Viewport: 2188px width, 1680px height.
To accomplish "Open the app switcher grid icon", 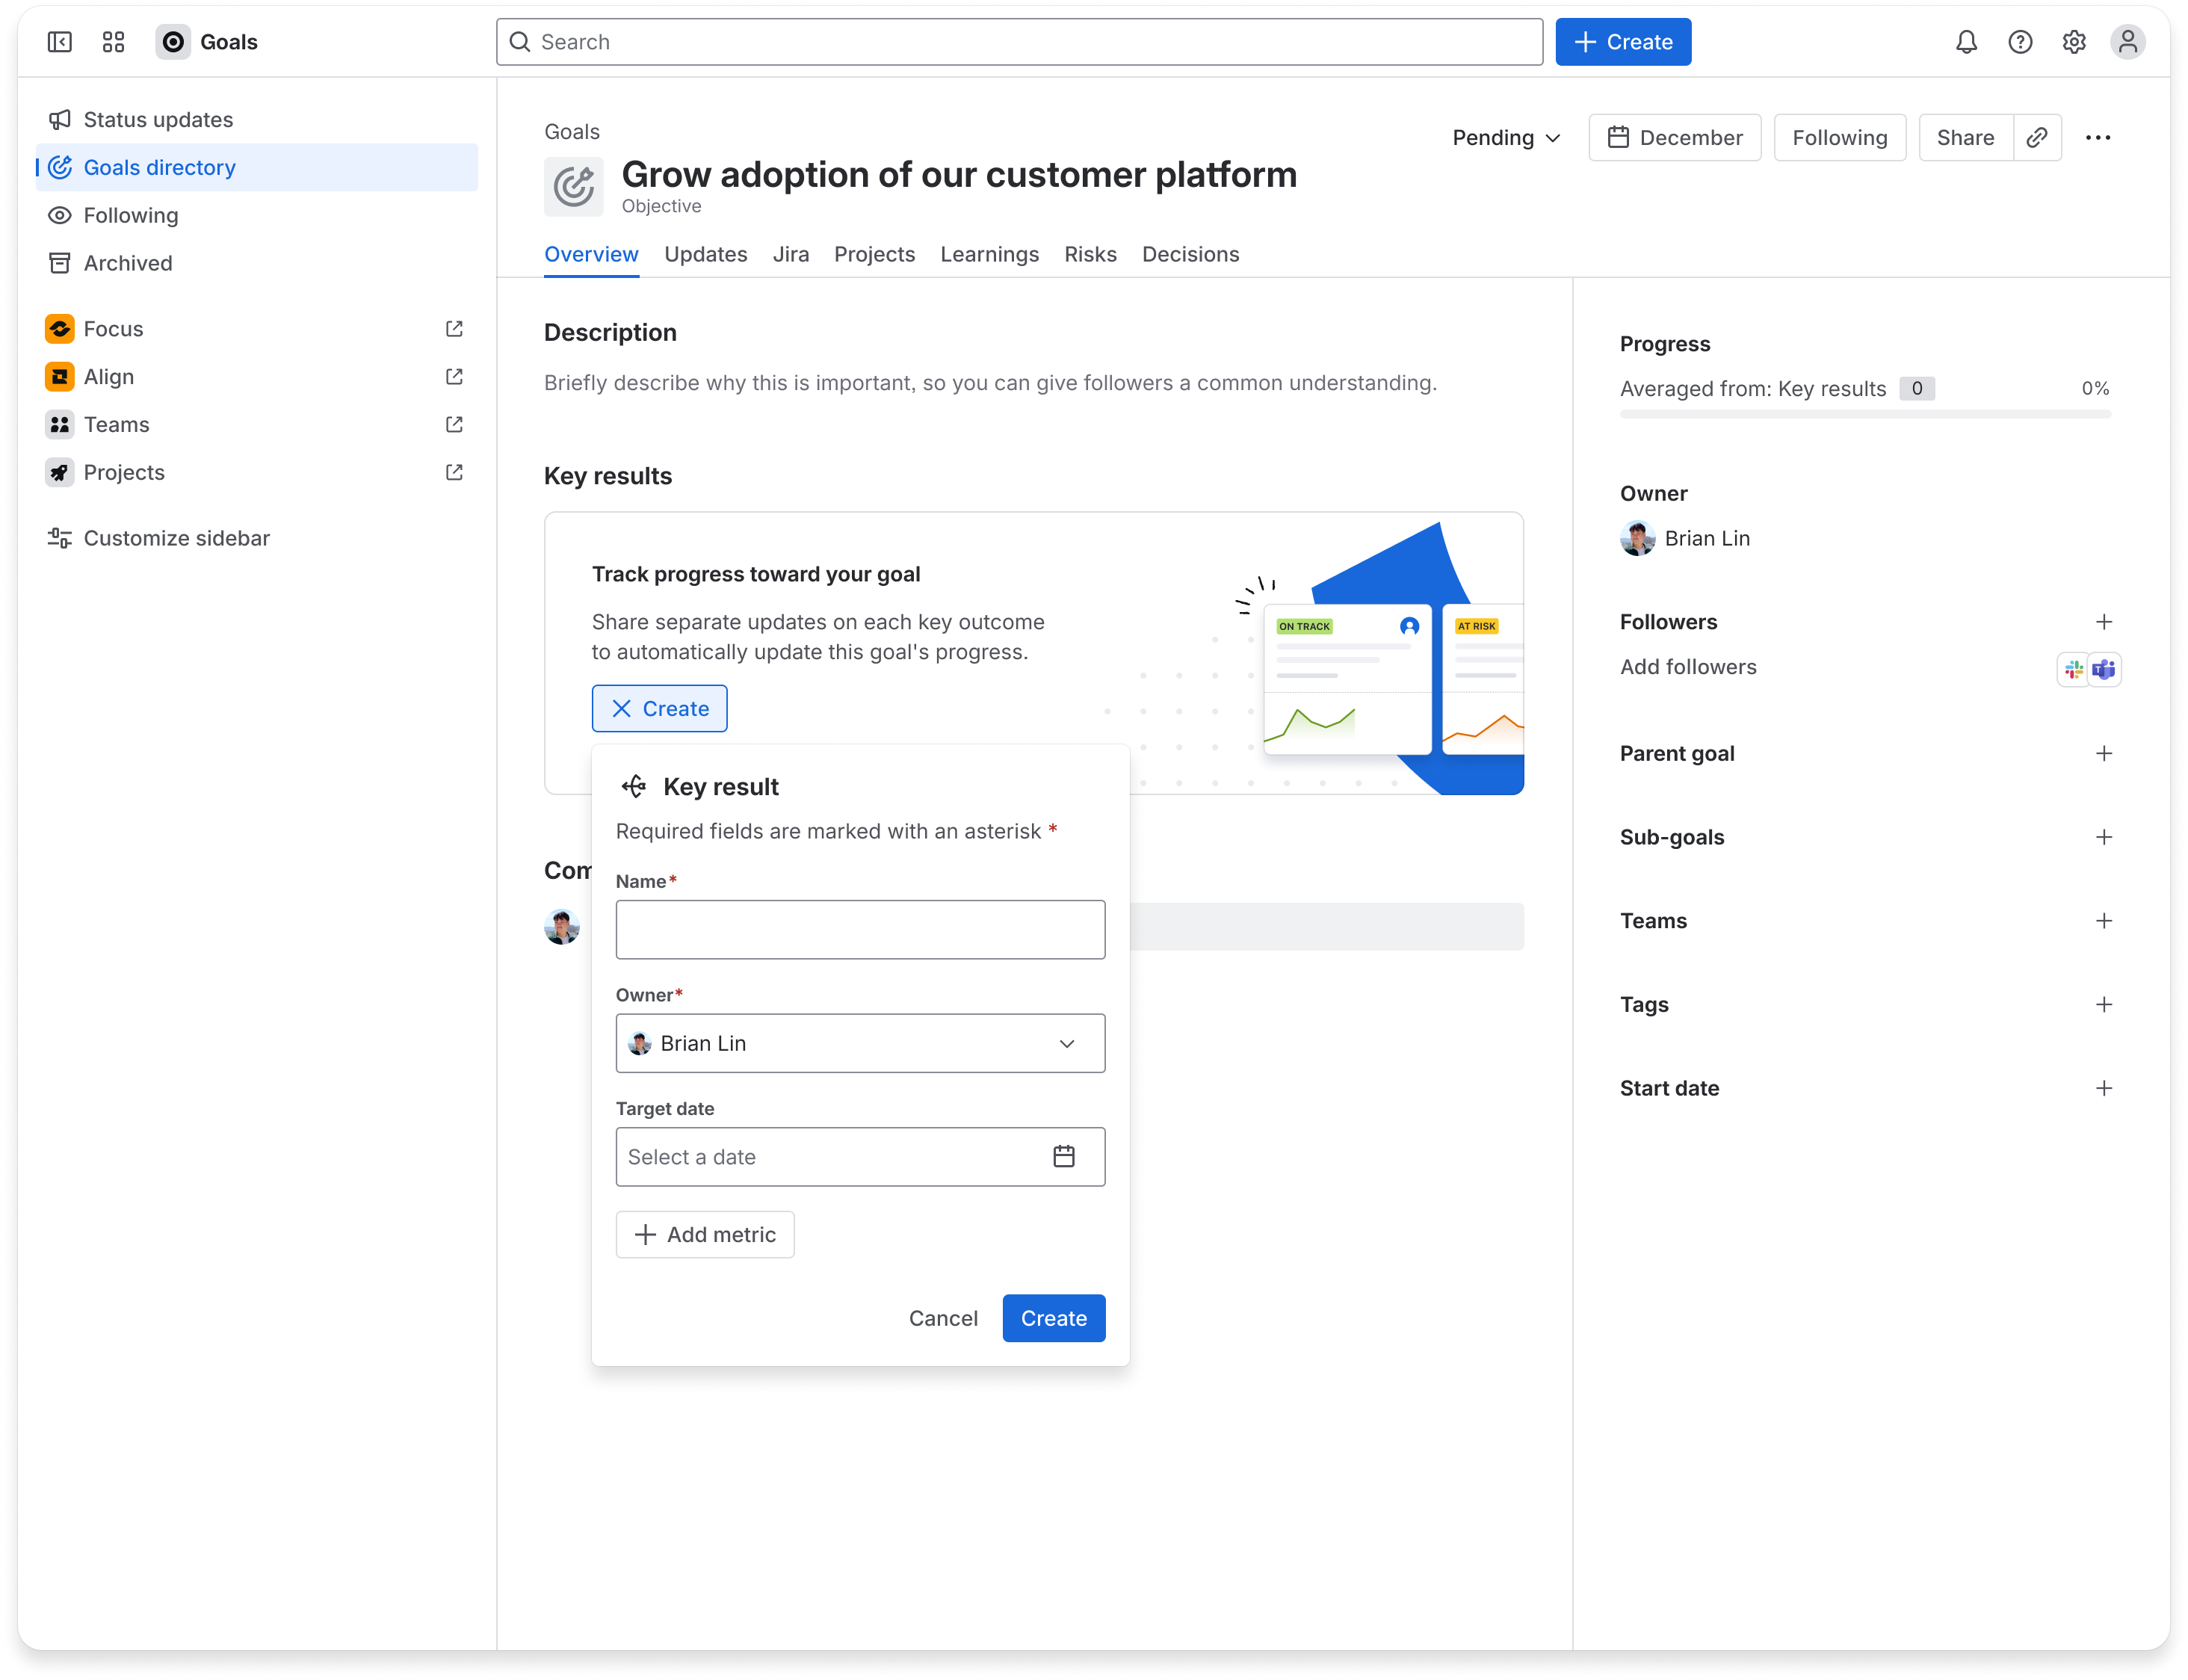I will (x=113, y=41).
